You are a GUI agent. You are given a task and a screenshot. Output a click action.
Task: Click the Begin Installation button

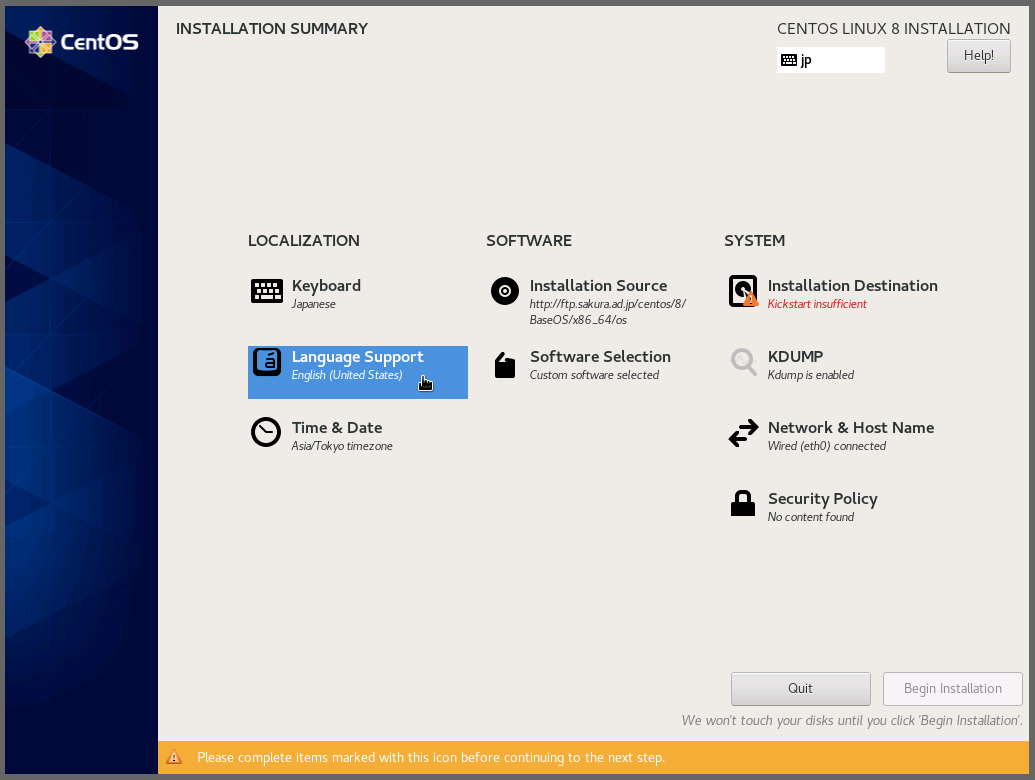tap(952, 689)
